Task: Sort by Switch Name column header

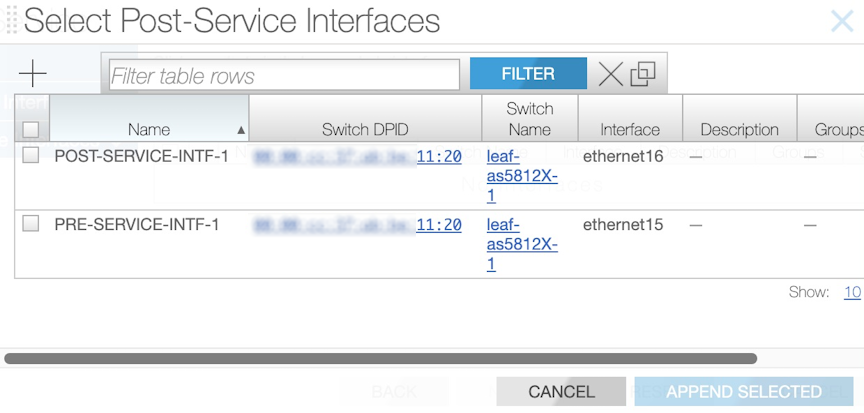Action: click(530, 118)
